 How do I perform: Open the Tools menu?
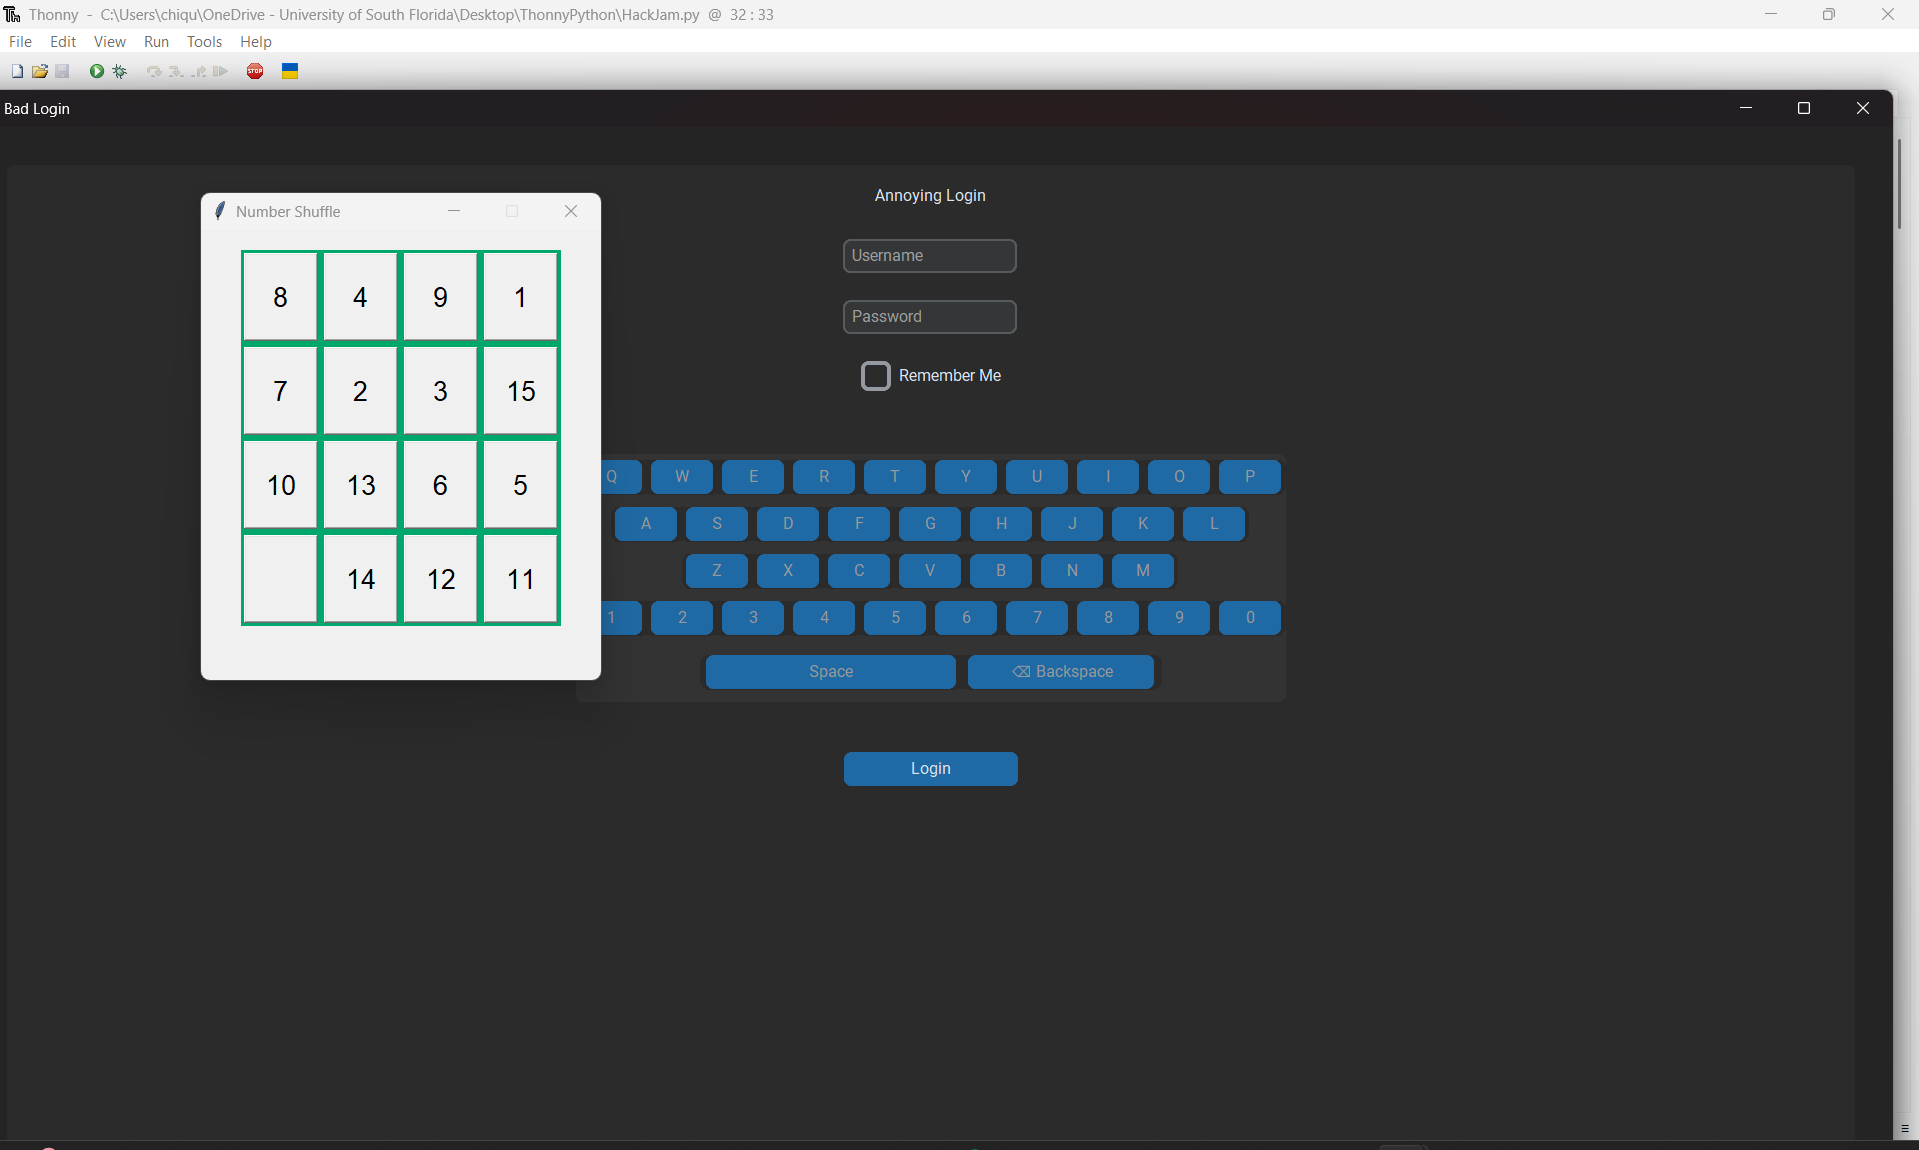click(204, 41)
